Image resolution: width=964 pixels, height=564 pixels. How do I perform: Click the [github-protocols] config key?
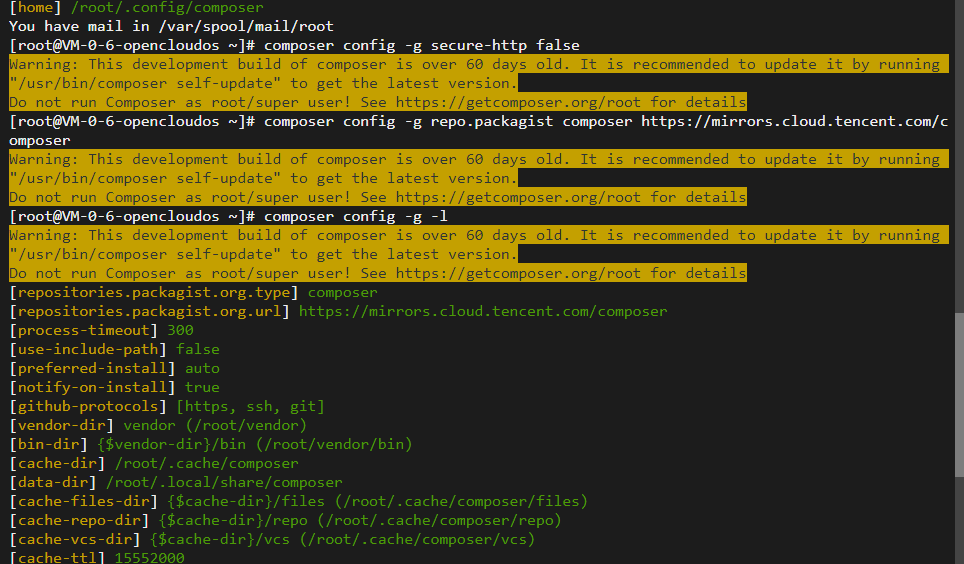[x=88, y=406]
